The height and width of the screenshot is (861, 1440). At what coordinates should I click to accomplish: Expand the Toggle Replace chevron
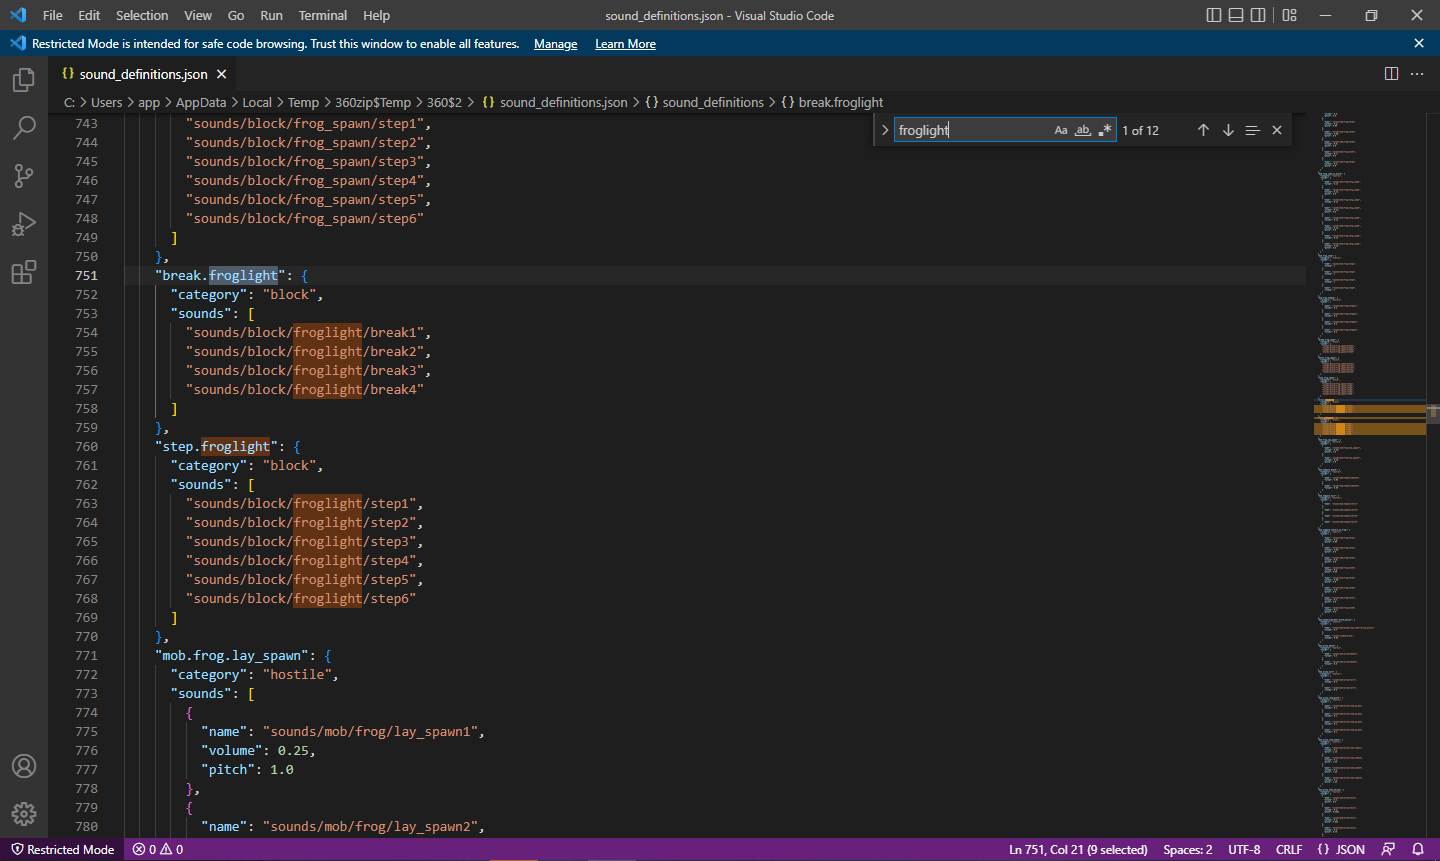pyautogui.click(x=885, y=130)
